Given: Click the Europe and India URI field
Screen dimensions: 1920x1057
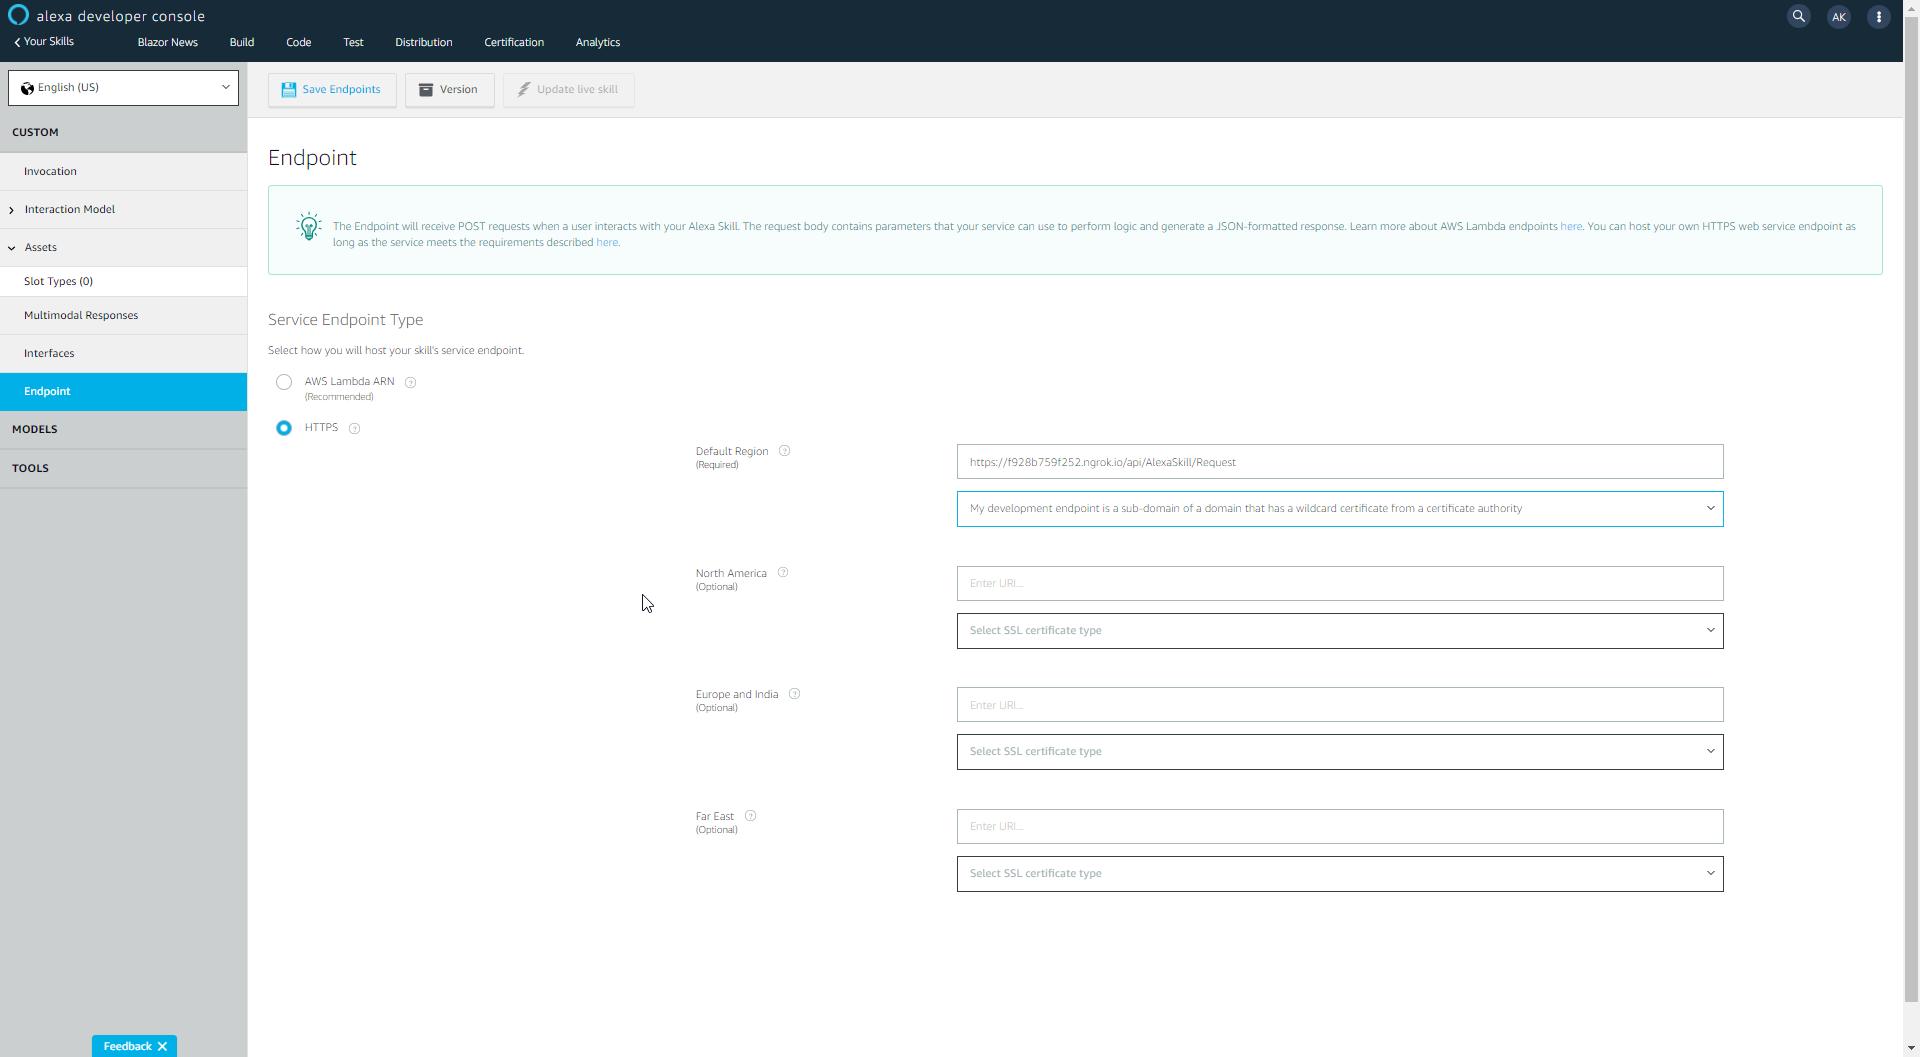Looking at the screenshot, I should point(1339,705).
